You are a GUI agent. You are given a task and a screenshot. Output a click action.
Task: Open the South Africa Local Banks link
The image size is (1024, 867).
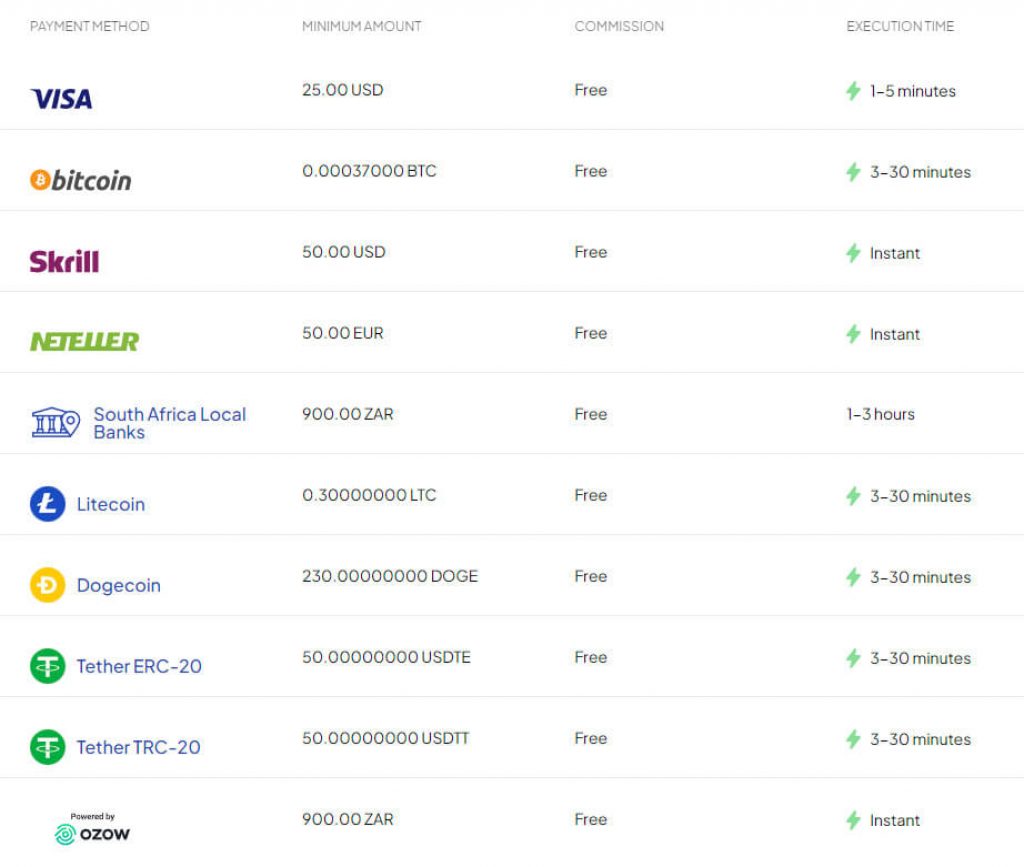[169, 423]
